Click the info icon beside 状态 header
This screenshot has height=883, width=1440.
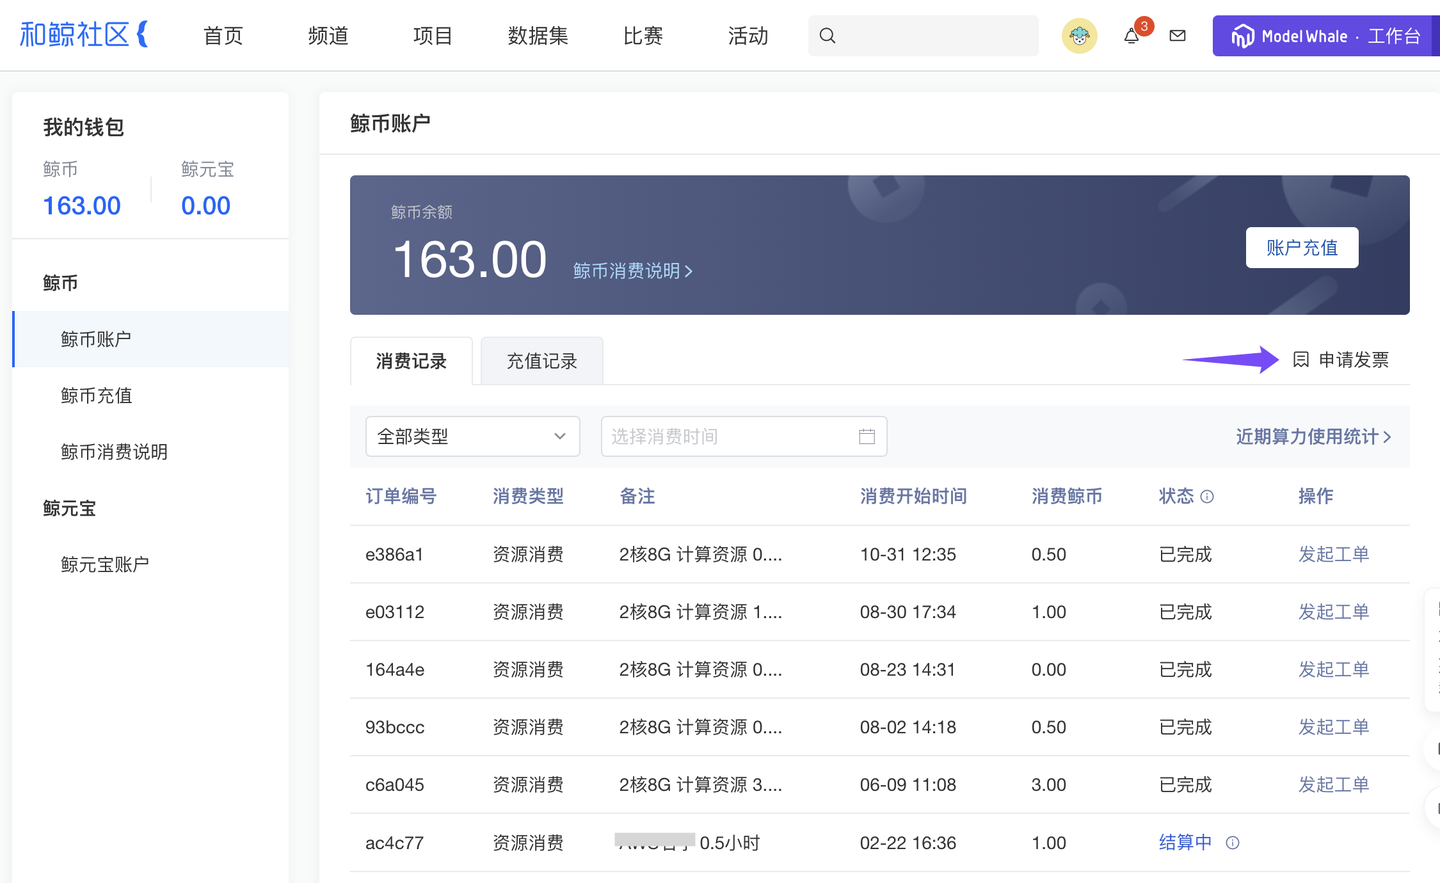[x=1207, y=497]
